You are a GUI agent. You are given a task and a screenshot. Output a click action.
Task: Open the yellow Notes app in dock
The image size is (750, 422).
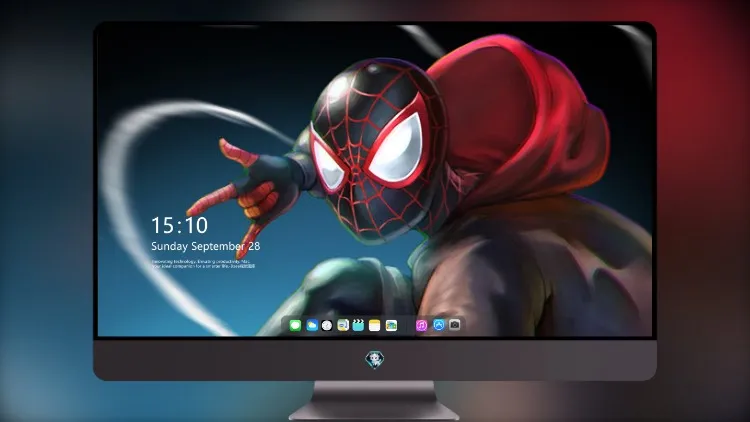click(375, 326)
